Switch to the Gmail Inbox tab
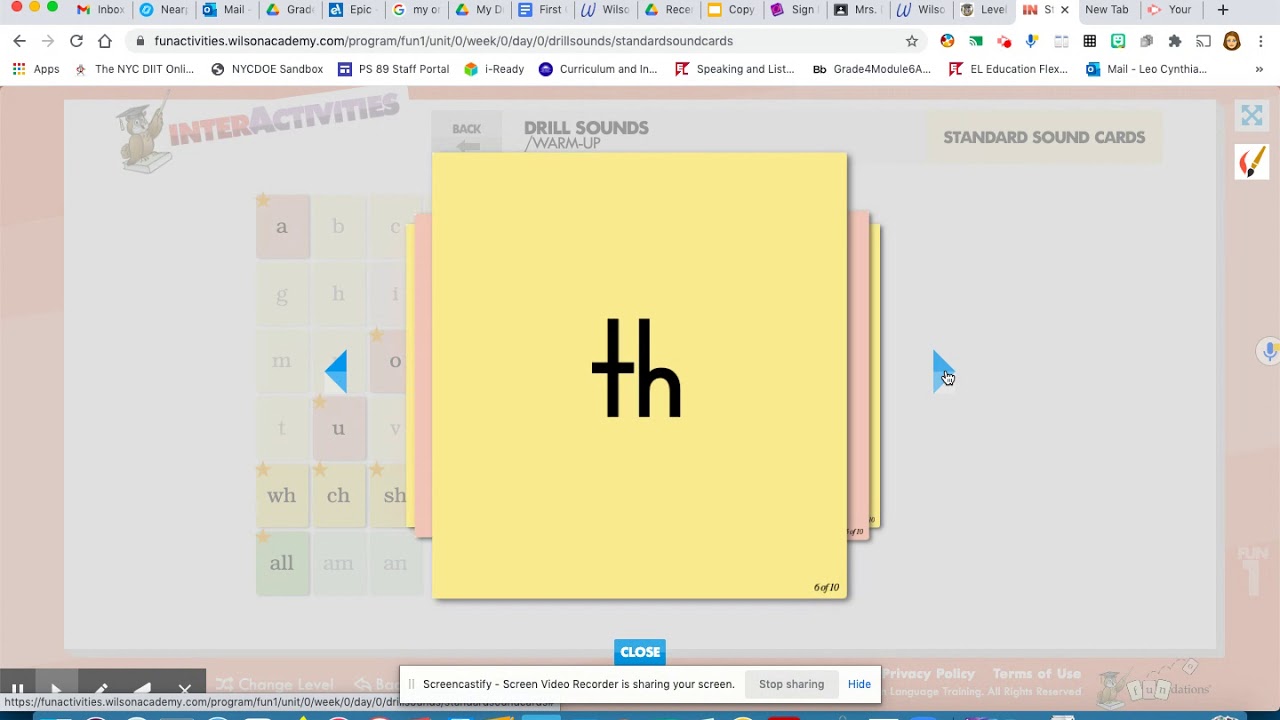The image size is (1280, 720). (x=100, y=10)
